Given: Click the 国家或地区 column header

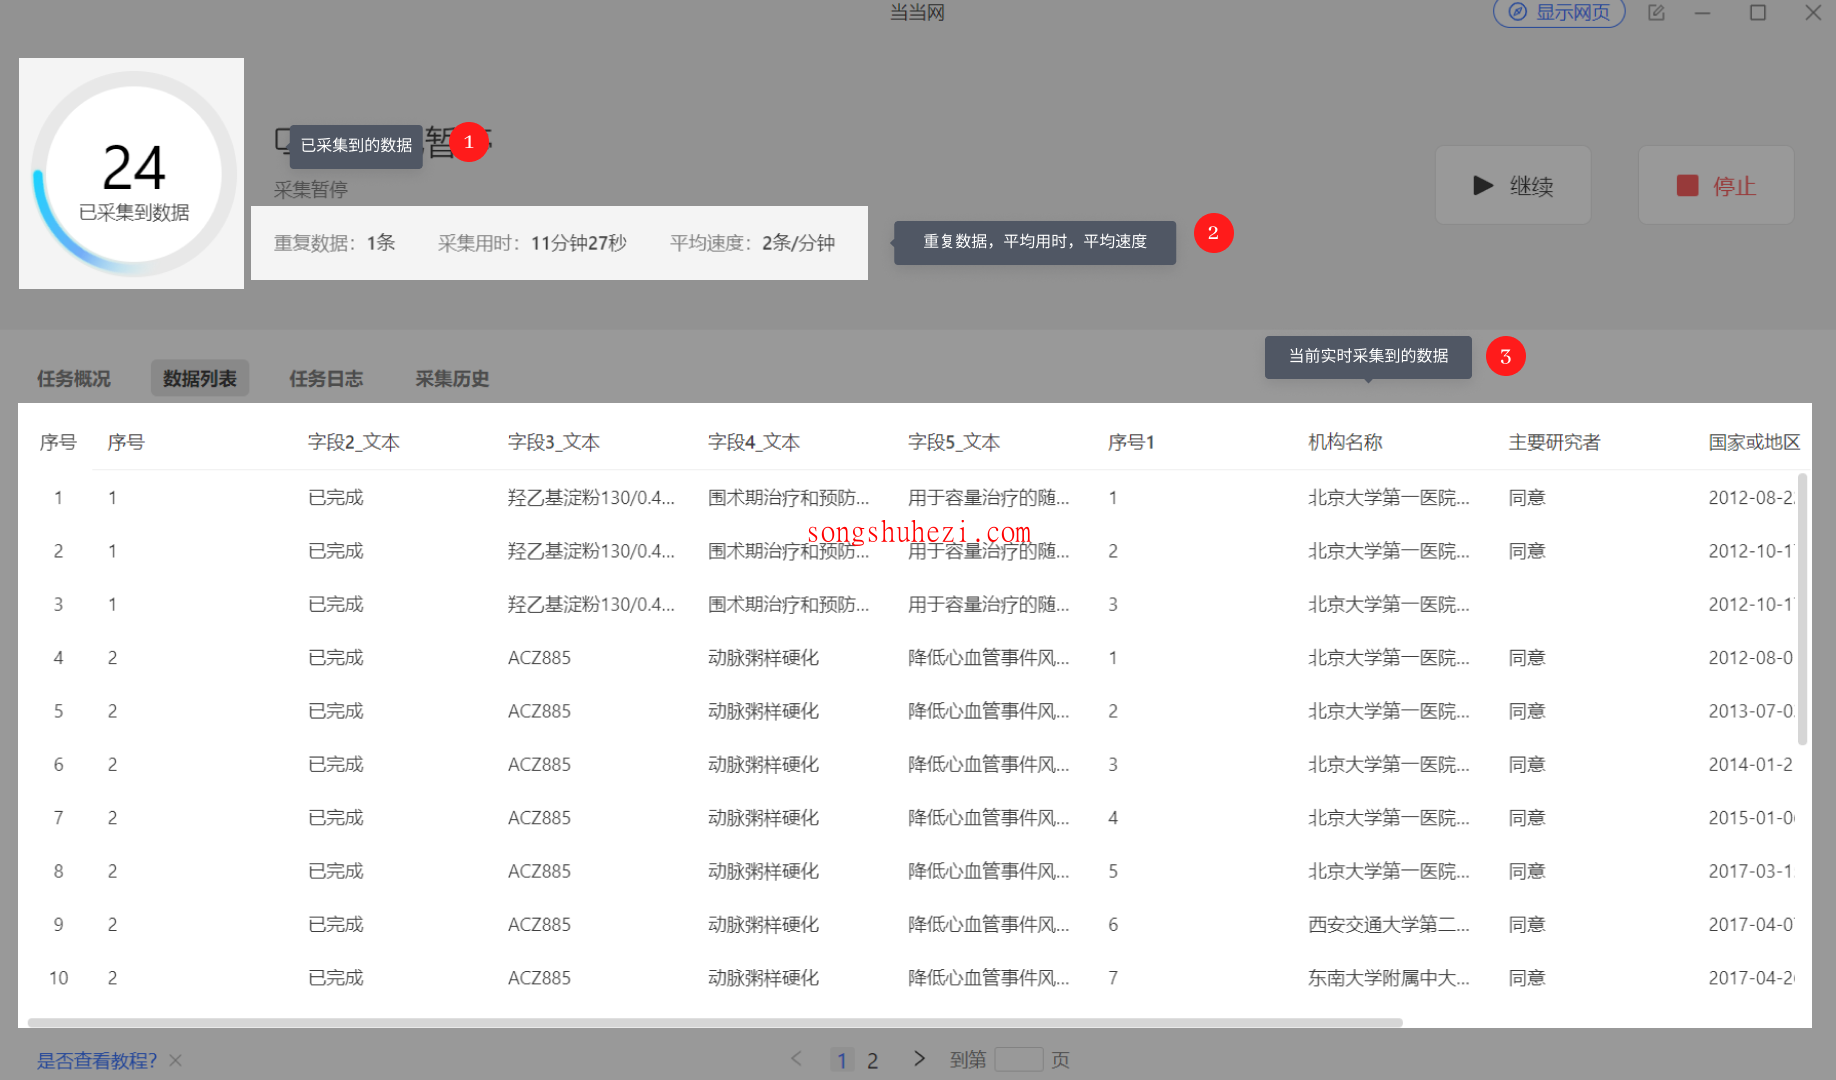Looking at the screenshot, I should pos(1754,442).
